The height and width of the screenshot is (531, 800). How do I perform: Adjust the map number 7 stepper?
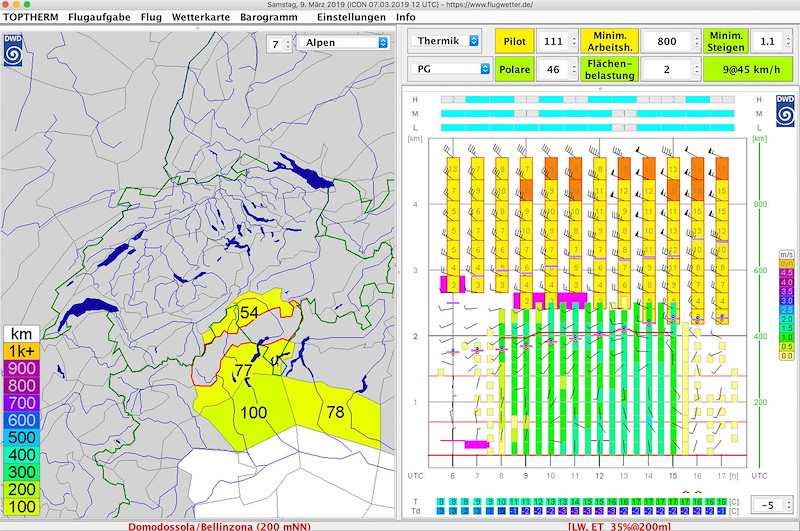[288, 44]
